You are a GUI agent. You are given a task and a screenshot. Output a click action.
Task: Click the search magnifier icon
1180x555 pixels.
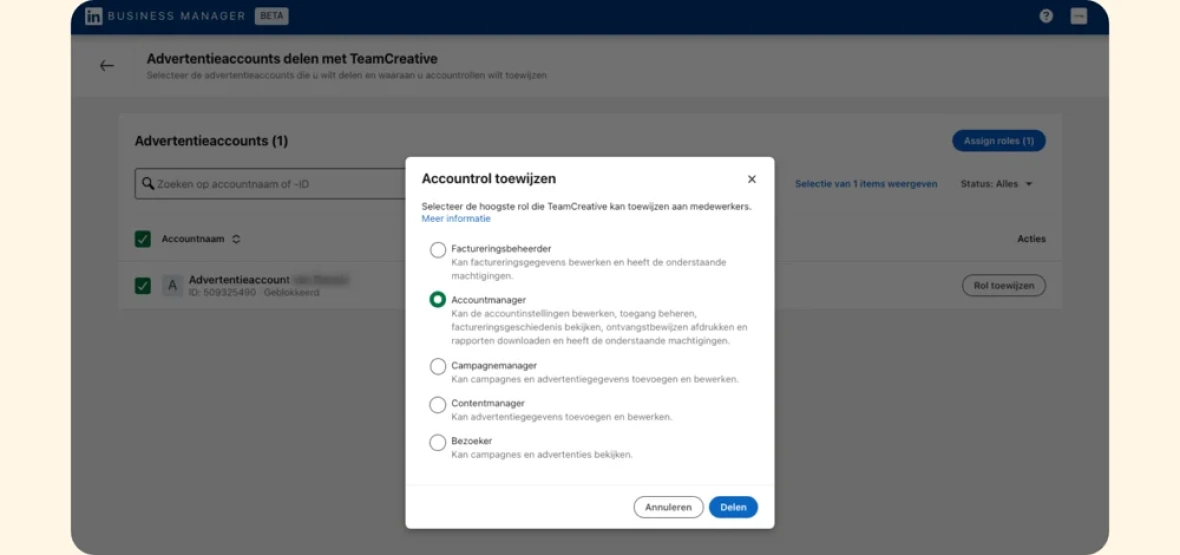pos(148,183)
